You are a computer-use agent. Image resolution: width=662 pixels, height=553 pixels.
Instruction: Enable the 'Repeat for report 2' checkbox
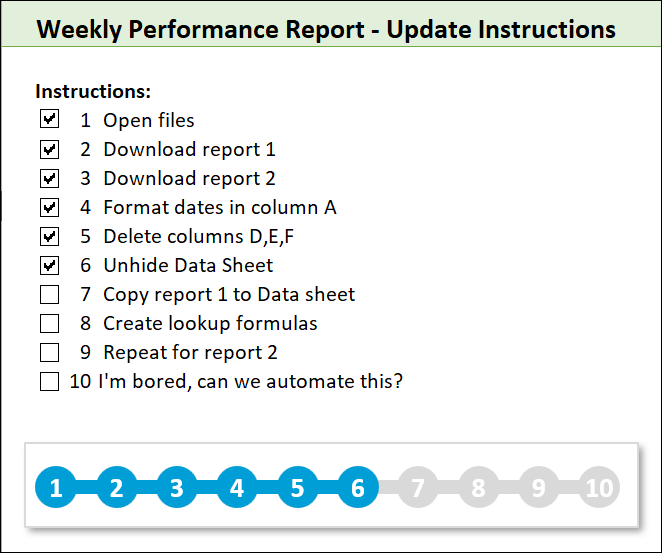[49, 352]
